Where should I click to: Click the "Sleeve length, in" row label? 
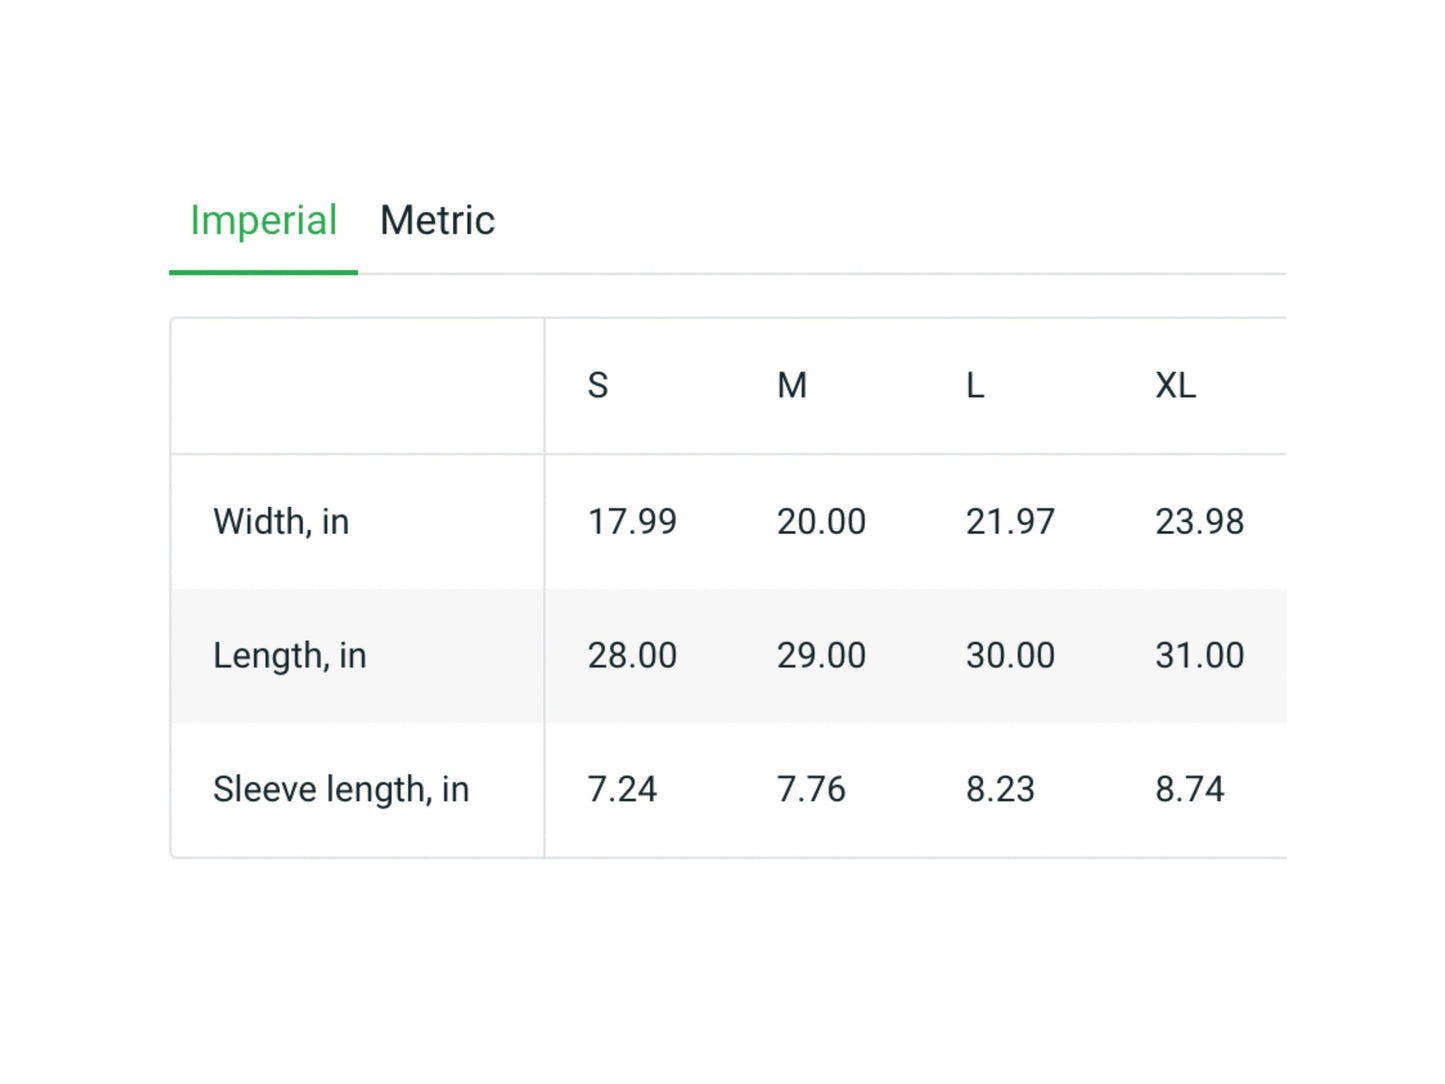click(x=341, y=790)
